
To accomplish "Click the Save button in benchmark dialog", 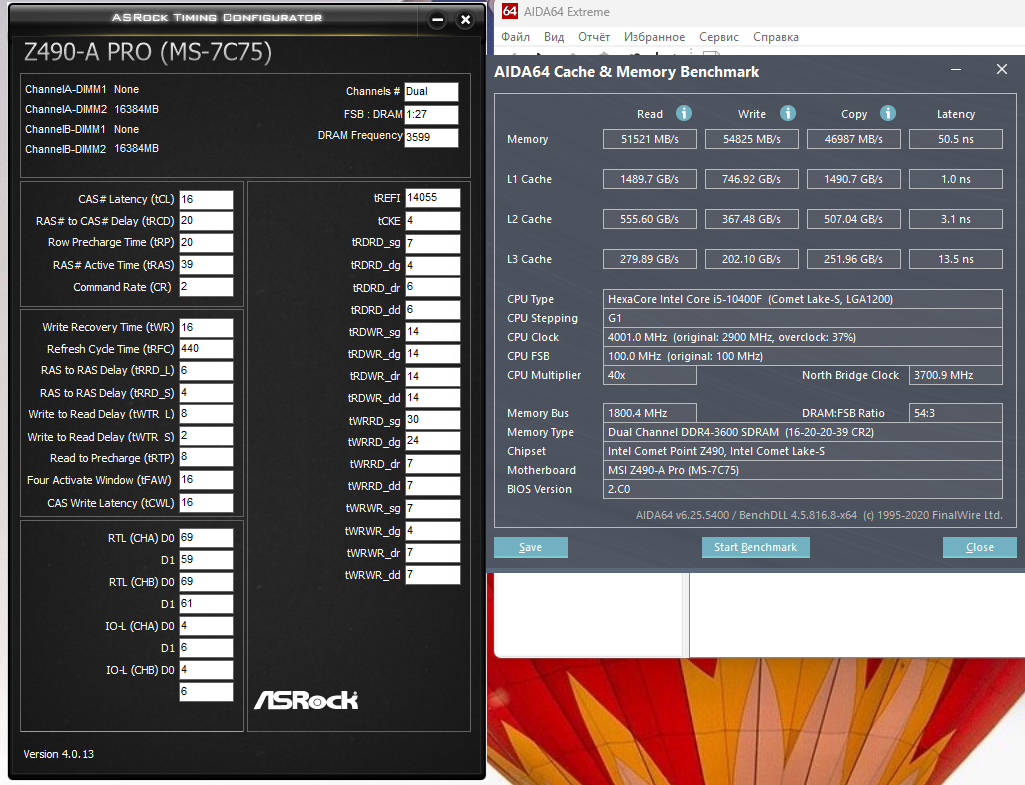I will [x=530, y=547].
